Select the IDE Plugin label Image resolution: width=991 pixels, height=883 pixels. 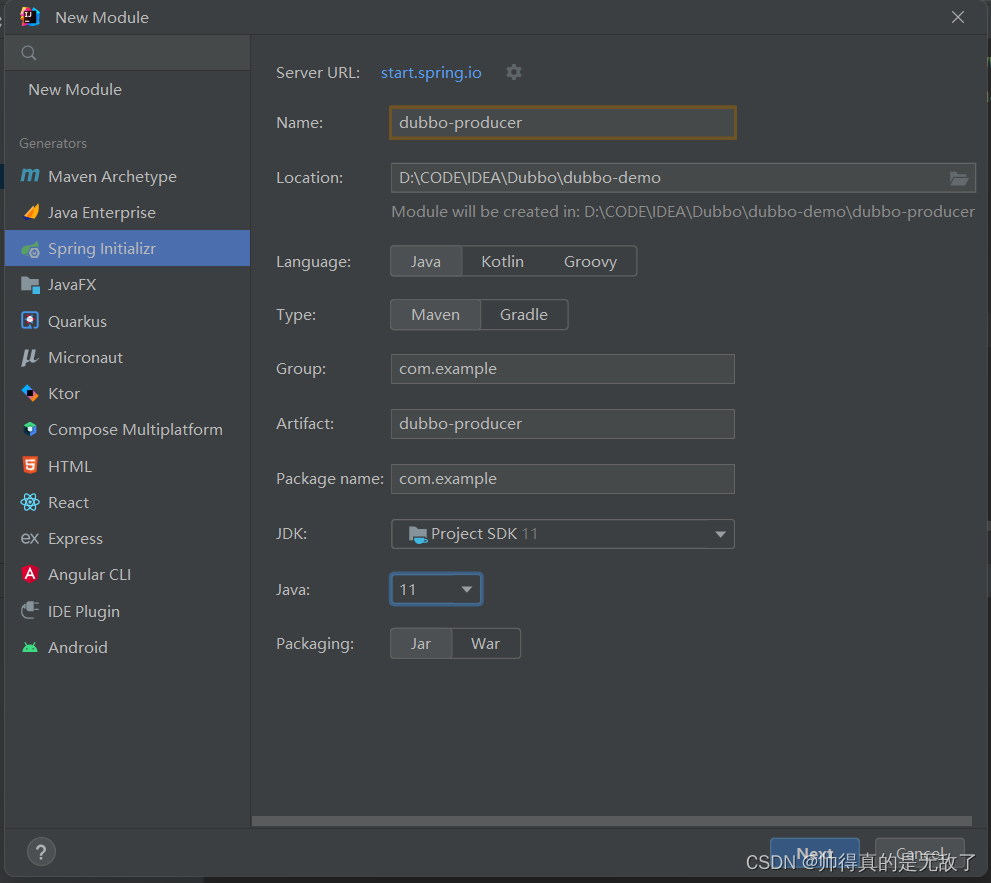[84, 611]
